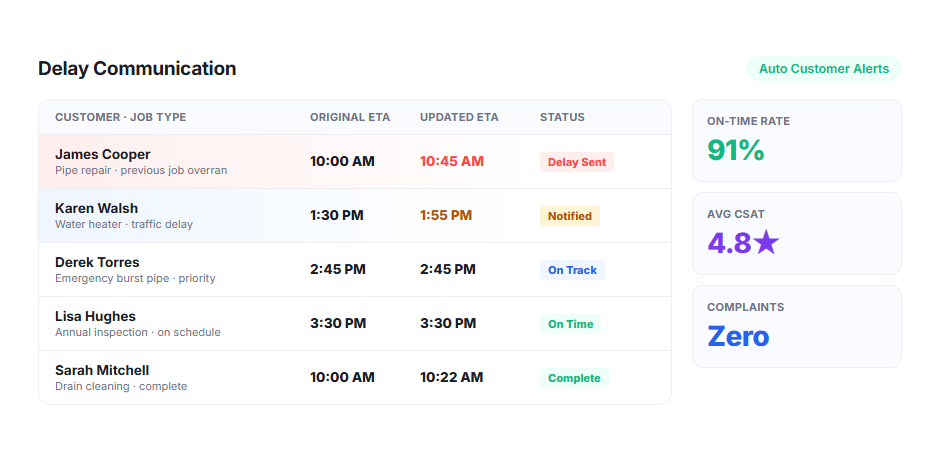Click 'Annual inspection · on schedule' text
The height and width of the screenshot is (460, 940).
tap(138, 332)
